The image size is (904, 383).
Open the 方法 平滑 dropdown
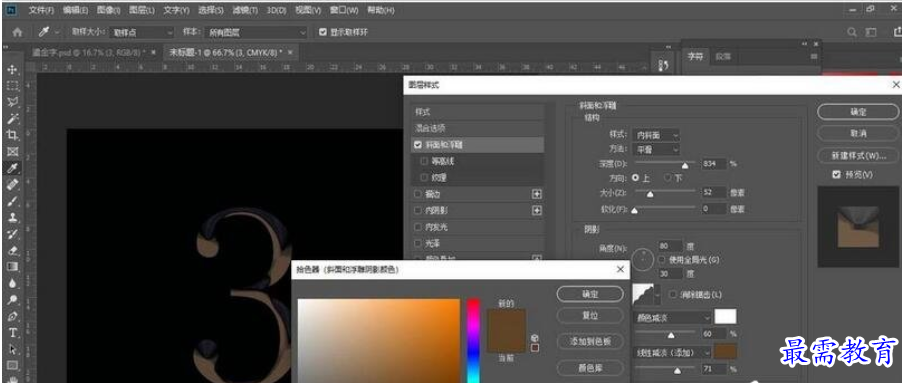click(x=656, y=149)
